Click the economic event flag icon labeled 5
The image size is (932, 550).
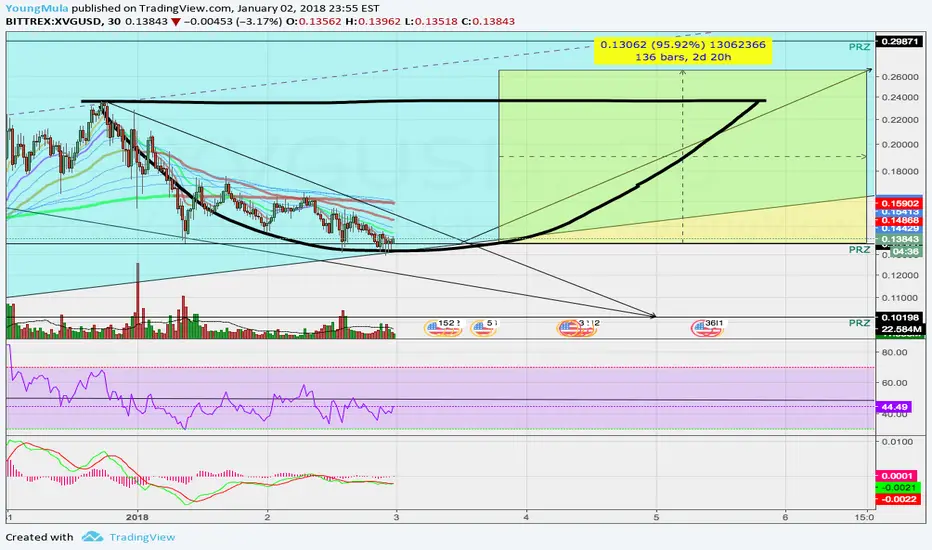(x=484, y=327)
